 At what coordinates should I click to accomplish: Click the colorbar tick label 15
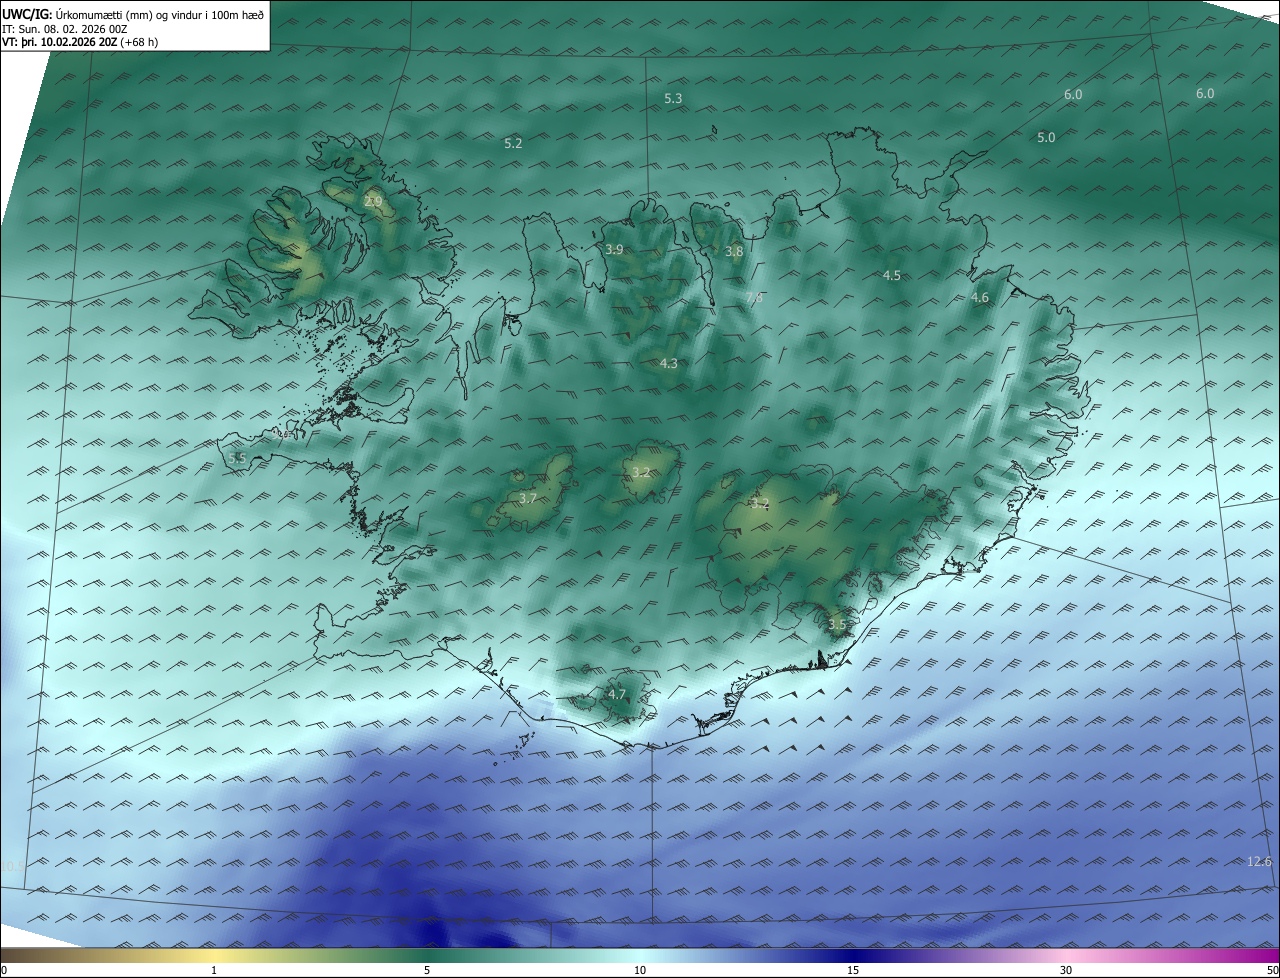853,970
